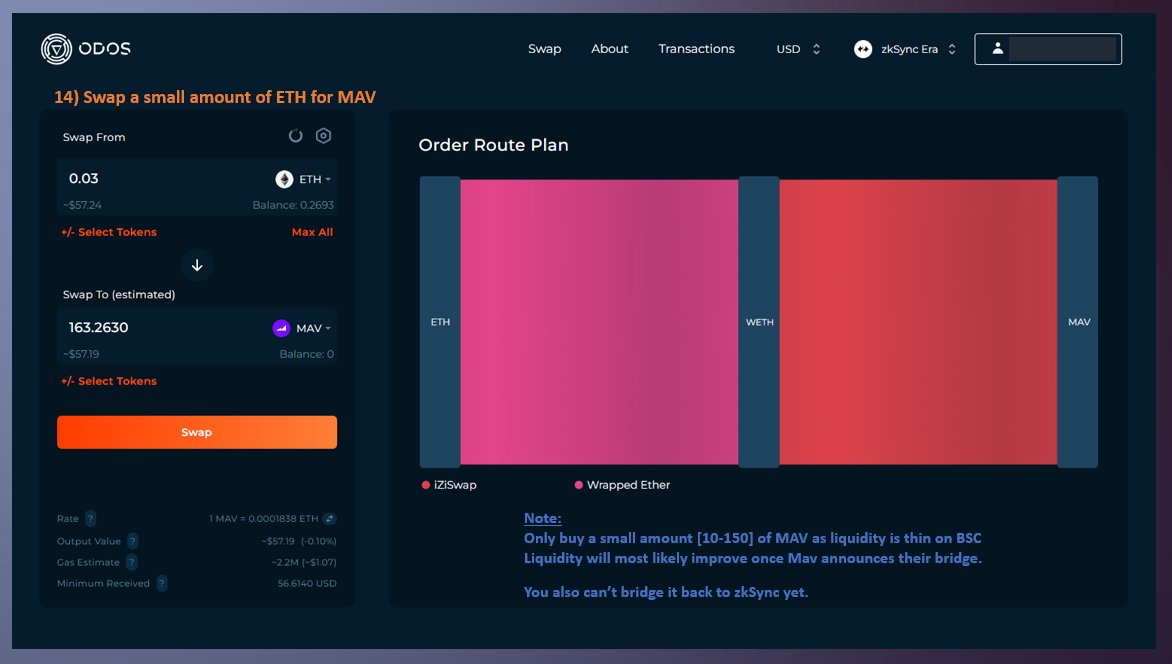Click the Wrapped Ether legend dot
Screen dimensions: 1172x664
pos(579,485)
